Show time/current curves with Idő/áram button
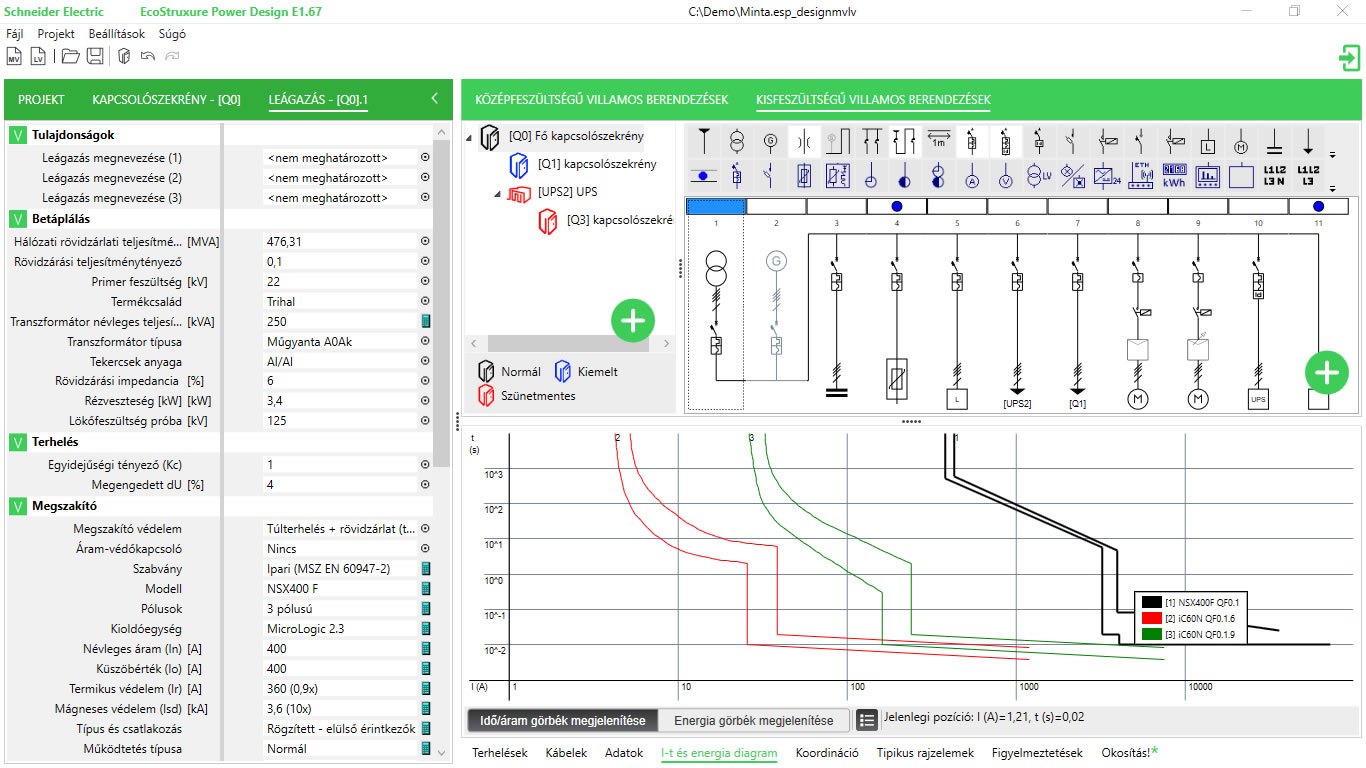The height and width of the screenshot is (768, 1366). pos(562,720)
